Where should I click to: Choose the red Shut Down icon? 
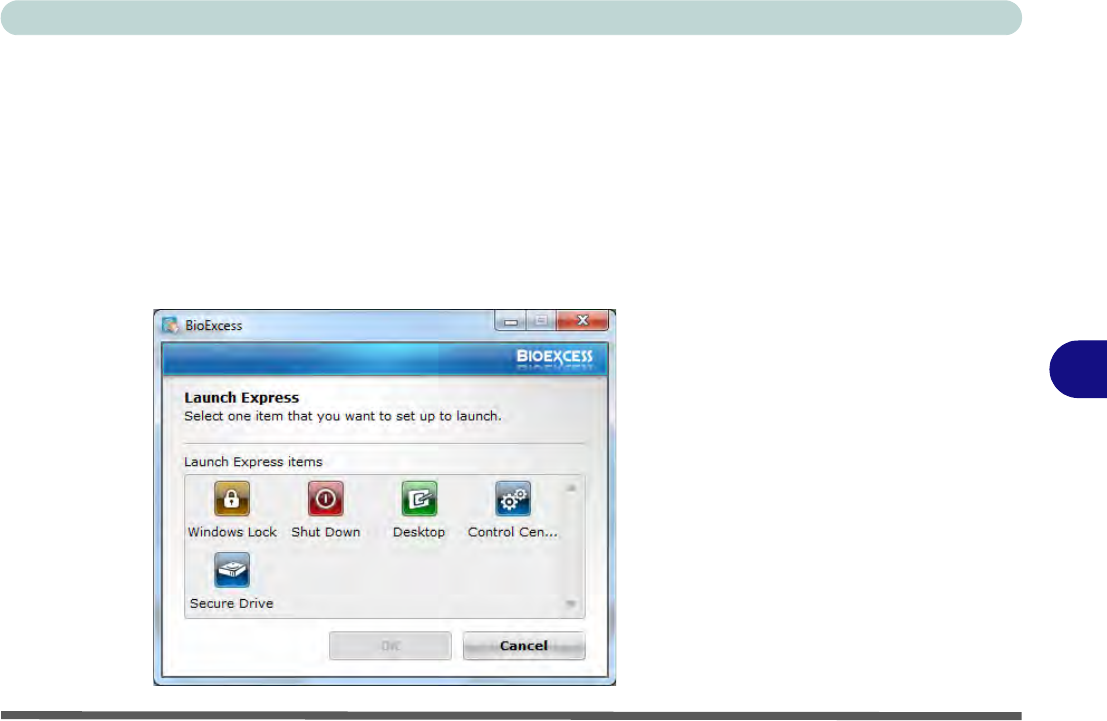[325, 499]
